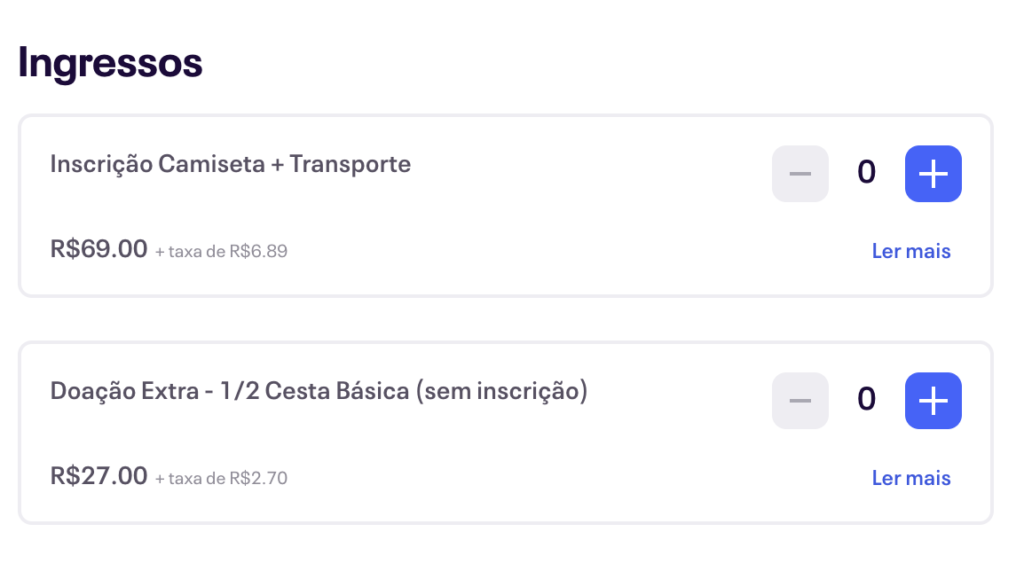Image resolution: width=1024 pixels, height=571 pixels.
Task: Expand Ler mais on Doação Extra ticket
Action: (x=911, y=478)
